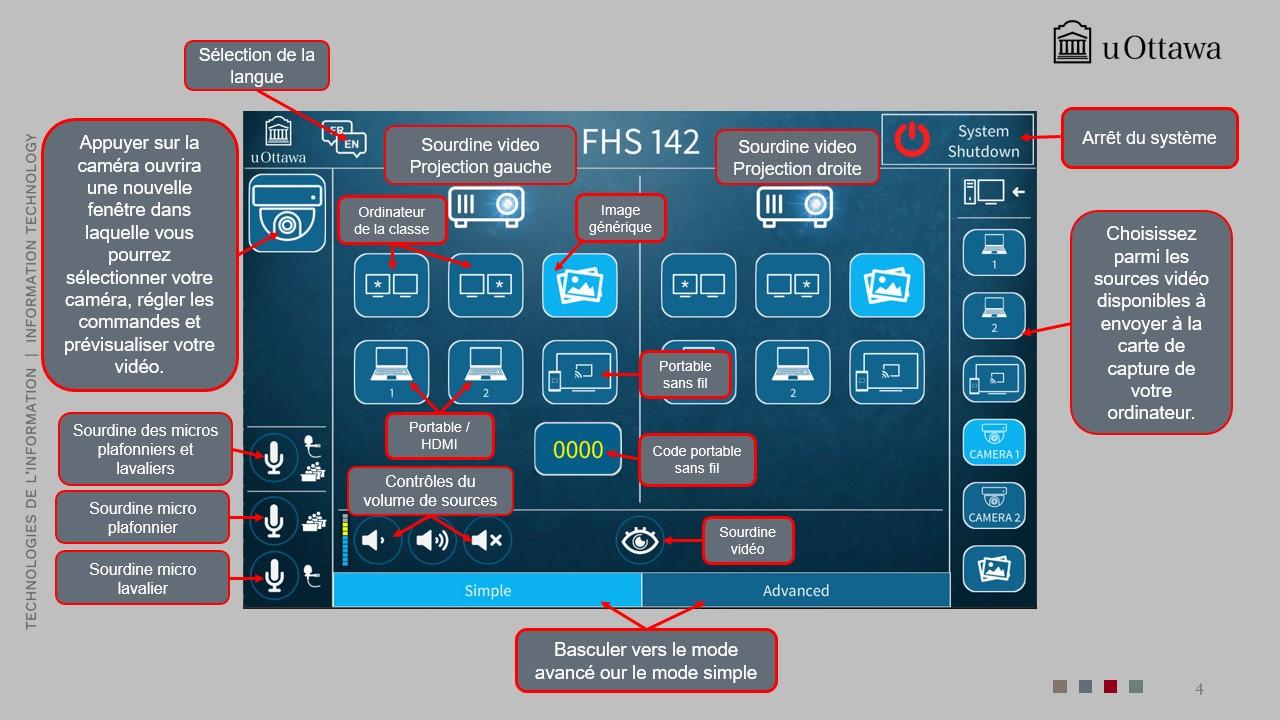Click the FHS 142 room title

[641, 141]
